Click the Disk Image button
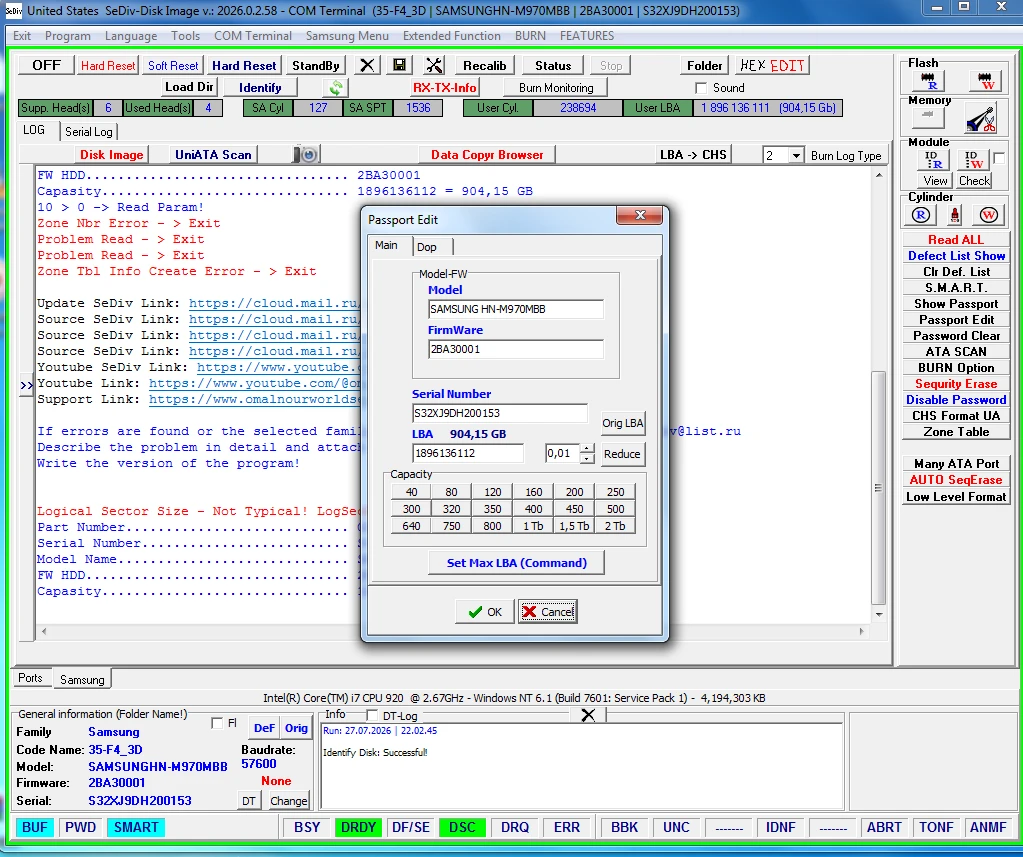Screen dimensions: 1023x857 pyautogui.click(x=111, y=155)
